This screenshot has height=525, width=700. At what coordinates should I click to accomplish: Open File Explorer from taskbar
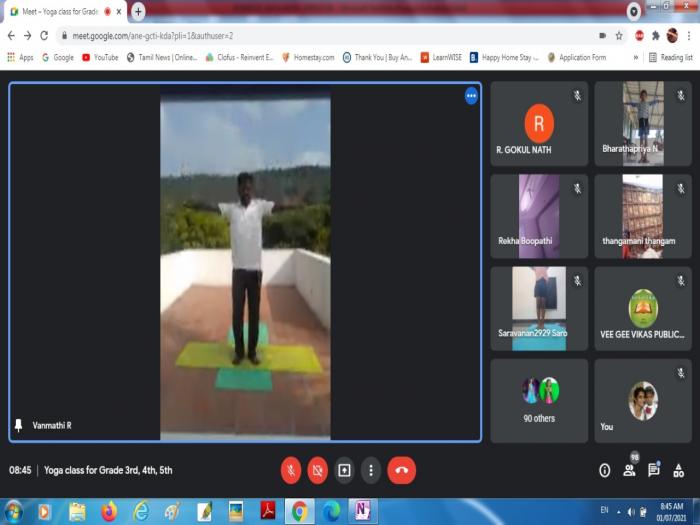(77, 512)
